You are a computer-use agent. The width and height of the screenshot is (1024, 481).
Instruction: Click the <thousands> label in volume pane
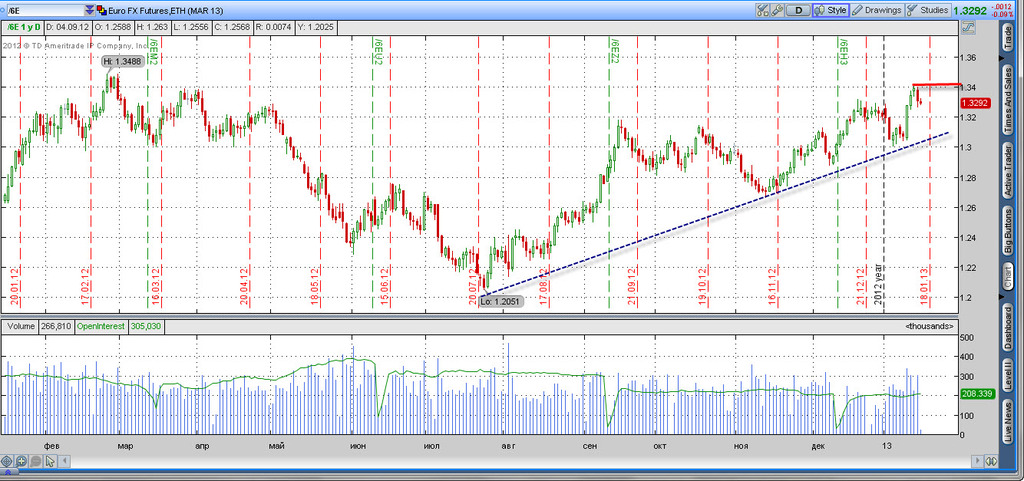pyautogui.click(x=930, y=325)
